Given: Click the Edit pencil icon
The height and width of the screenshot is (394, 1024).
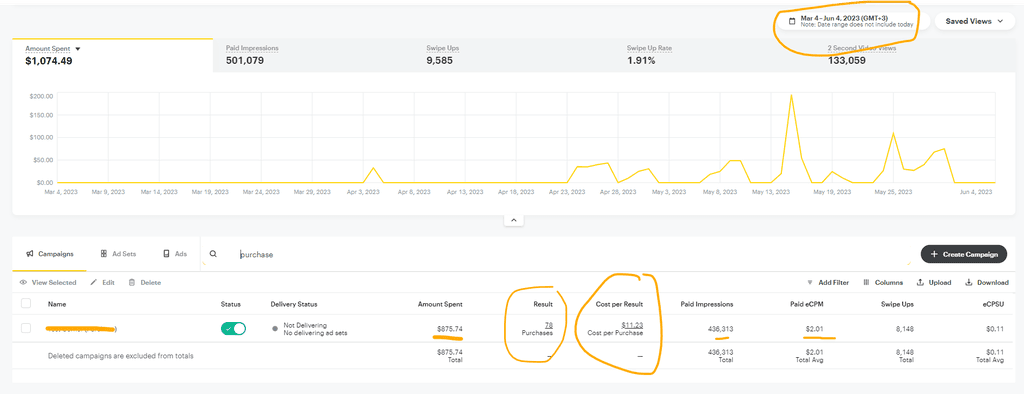Looking at the screenshot, I should [93, 283].
